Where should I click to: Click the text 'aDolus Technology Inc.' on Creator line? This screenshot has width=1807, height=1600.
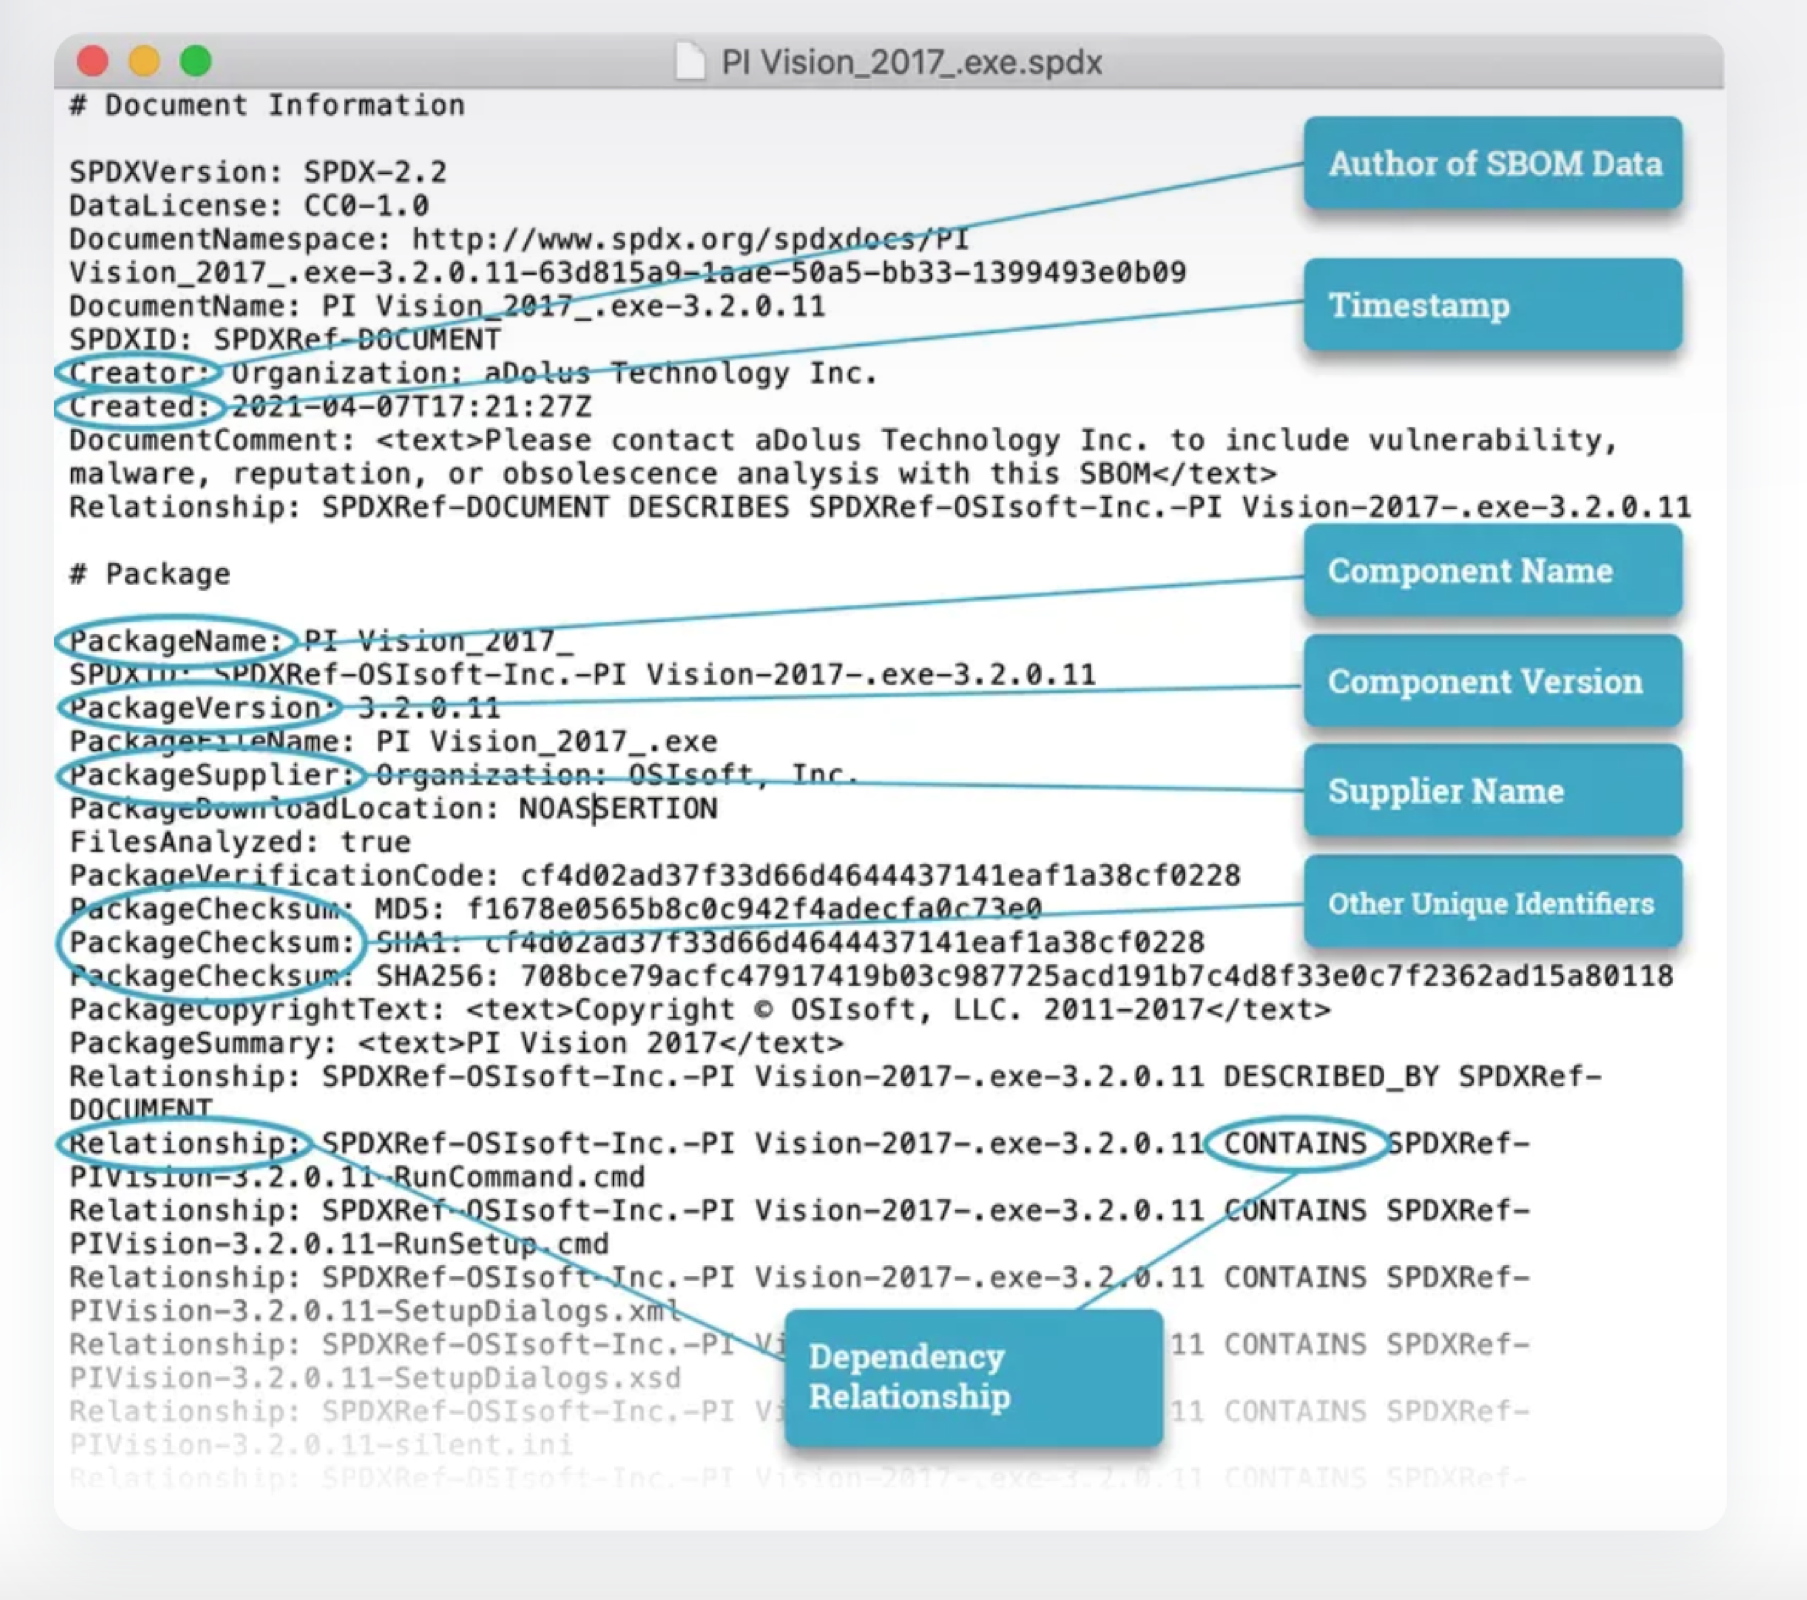(x=681, y=373)
